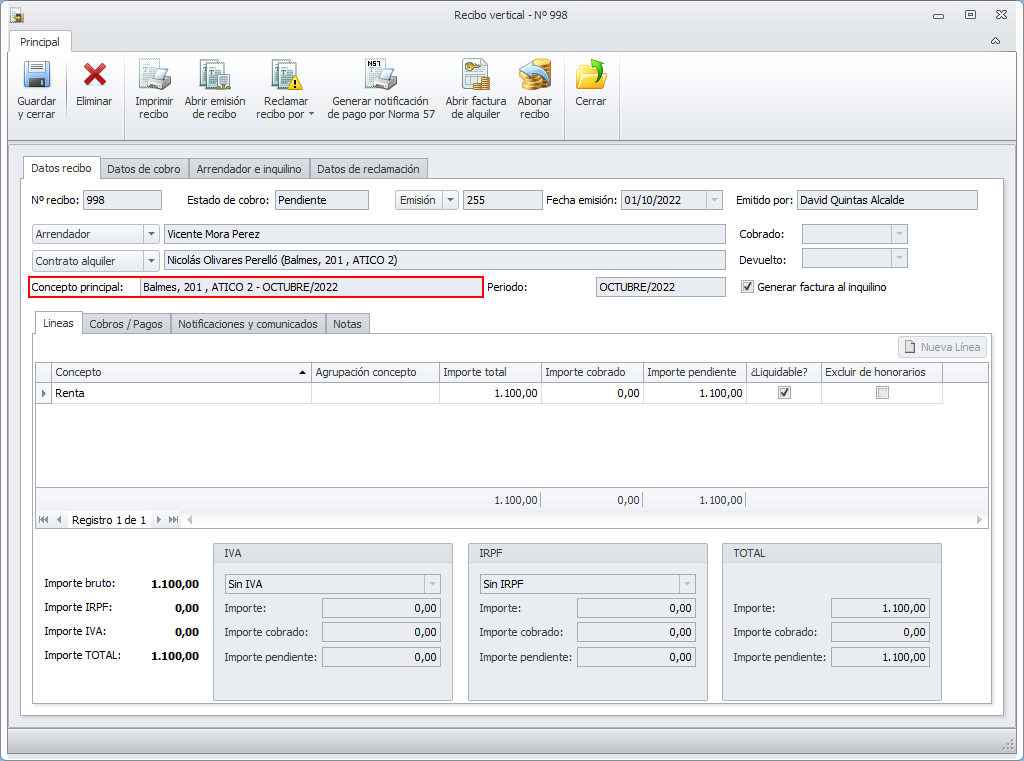Click the Emisión button

click(x=418, y=200)
